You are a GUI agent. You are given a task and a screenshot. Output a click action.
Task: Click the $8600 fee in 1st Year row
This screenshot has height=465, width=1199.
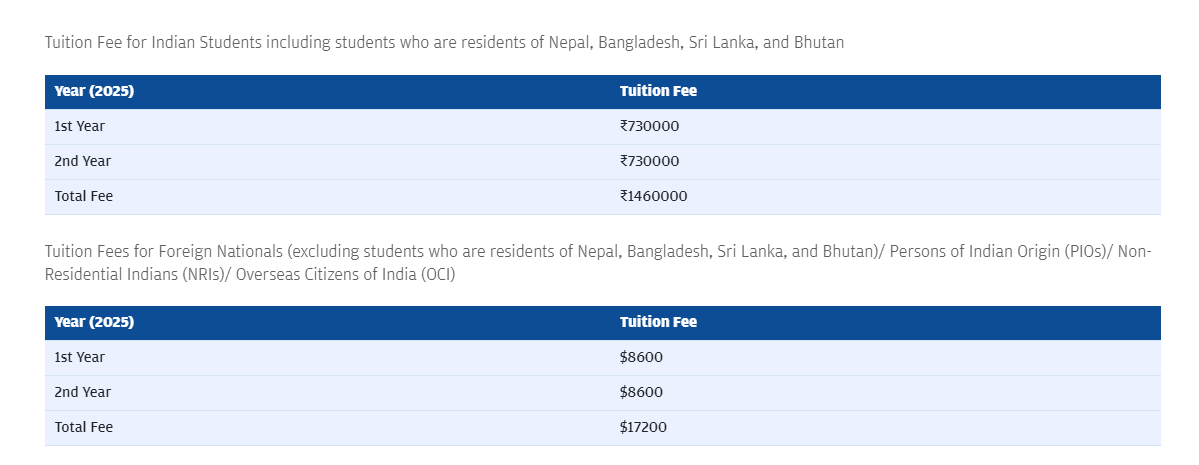(x=642, y=357)
